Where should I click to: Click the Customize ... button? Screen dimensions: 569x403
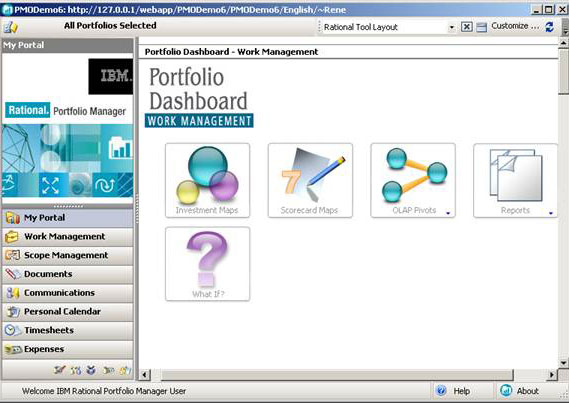515,26
